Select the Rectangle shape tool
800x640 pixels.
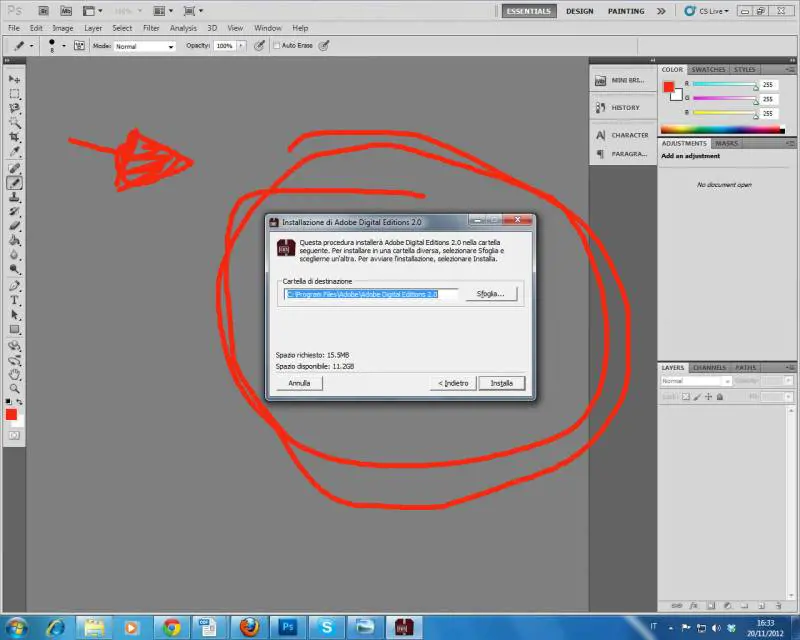pos(14,329)
